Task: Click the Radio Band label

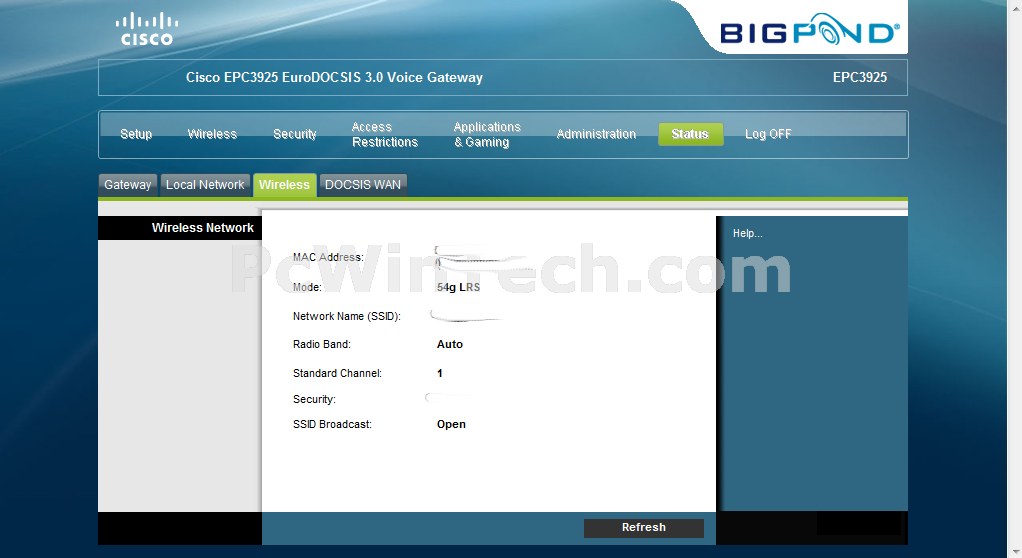Action: coord(321,344)
